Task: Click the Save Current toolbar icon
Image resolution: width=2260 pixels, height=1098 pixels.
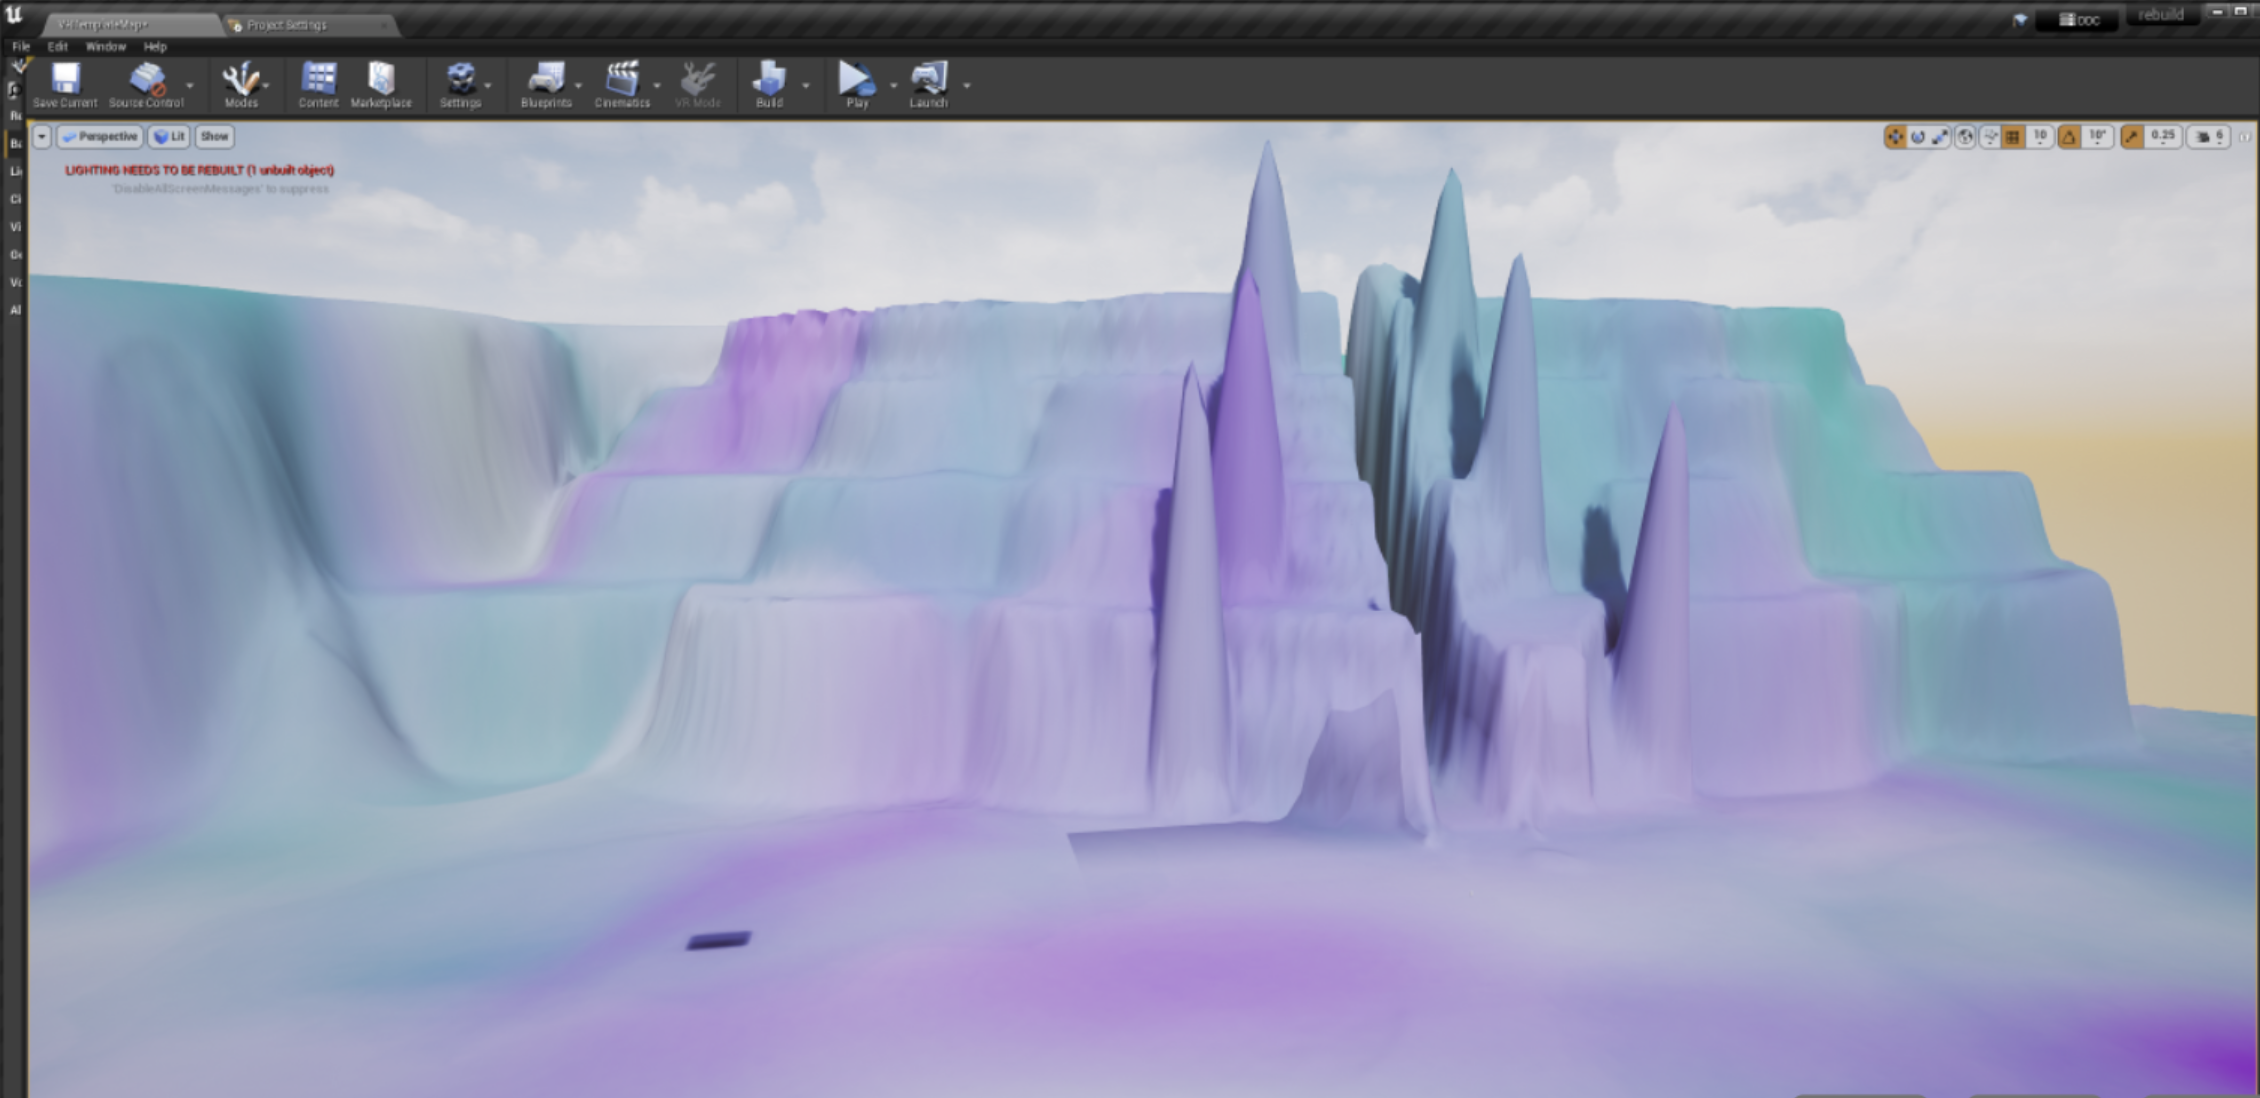Action: pyautogui.click(x=65, y=80)
